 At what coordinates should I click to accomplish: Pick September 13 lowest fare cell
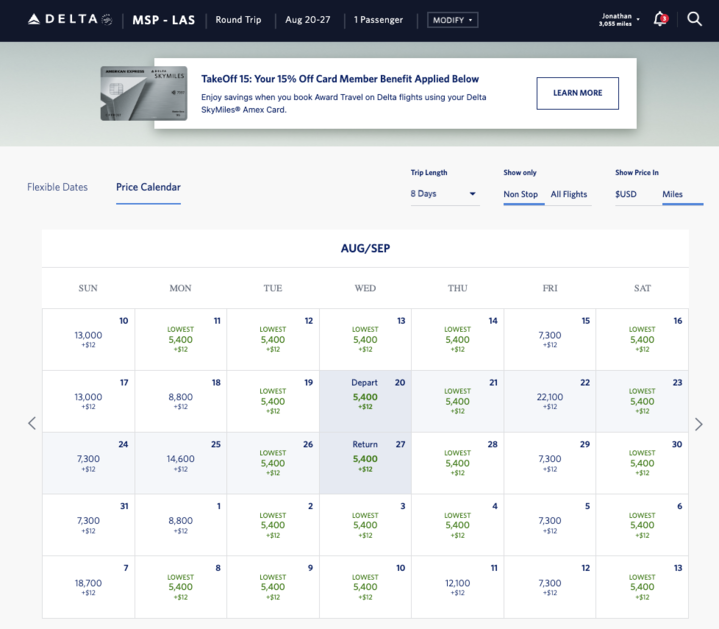click(642, 587)
